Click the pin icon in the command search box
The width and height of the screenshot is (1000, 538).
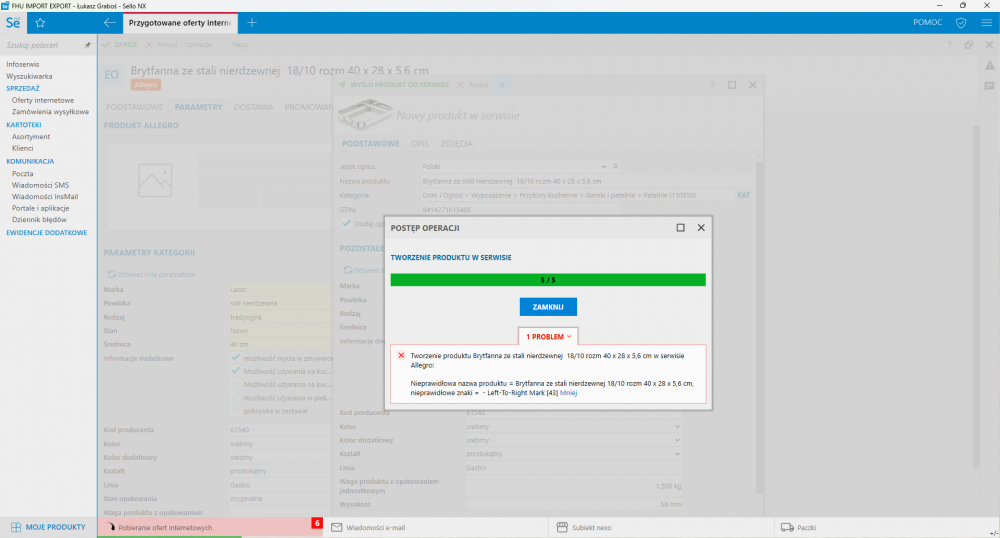87,45
